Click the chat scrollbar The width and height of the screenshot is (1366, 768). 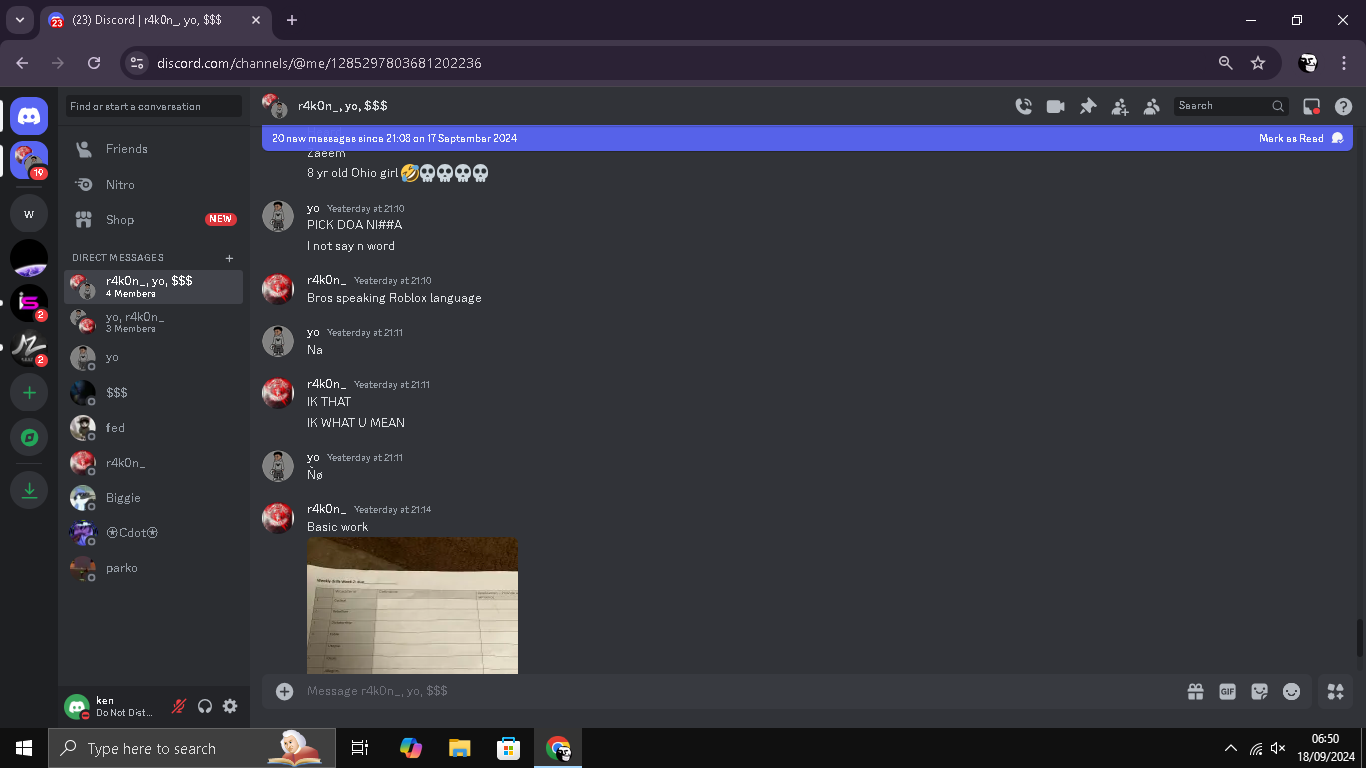pos(1358,638)
